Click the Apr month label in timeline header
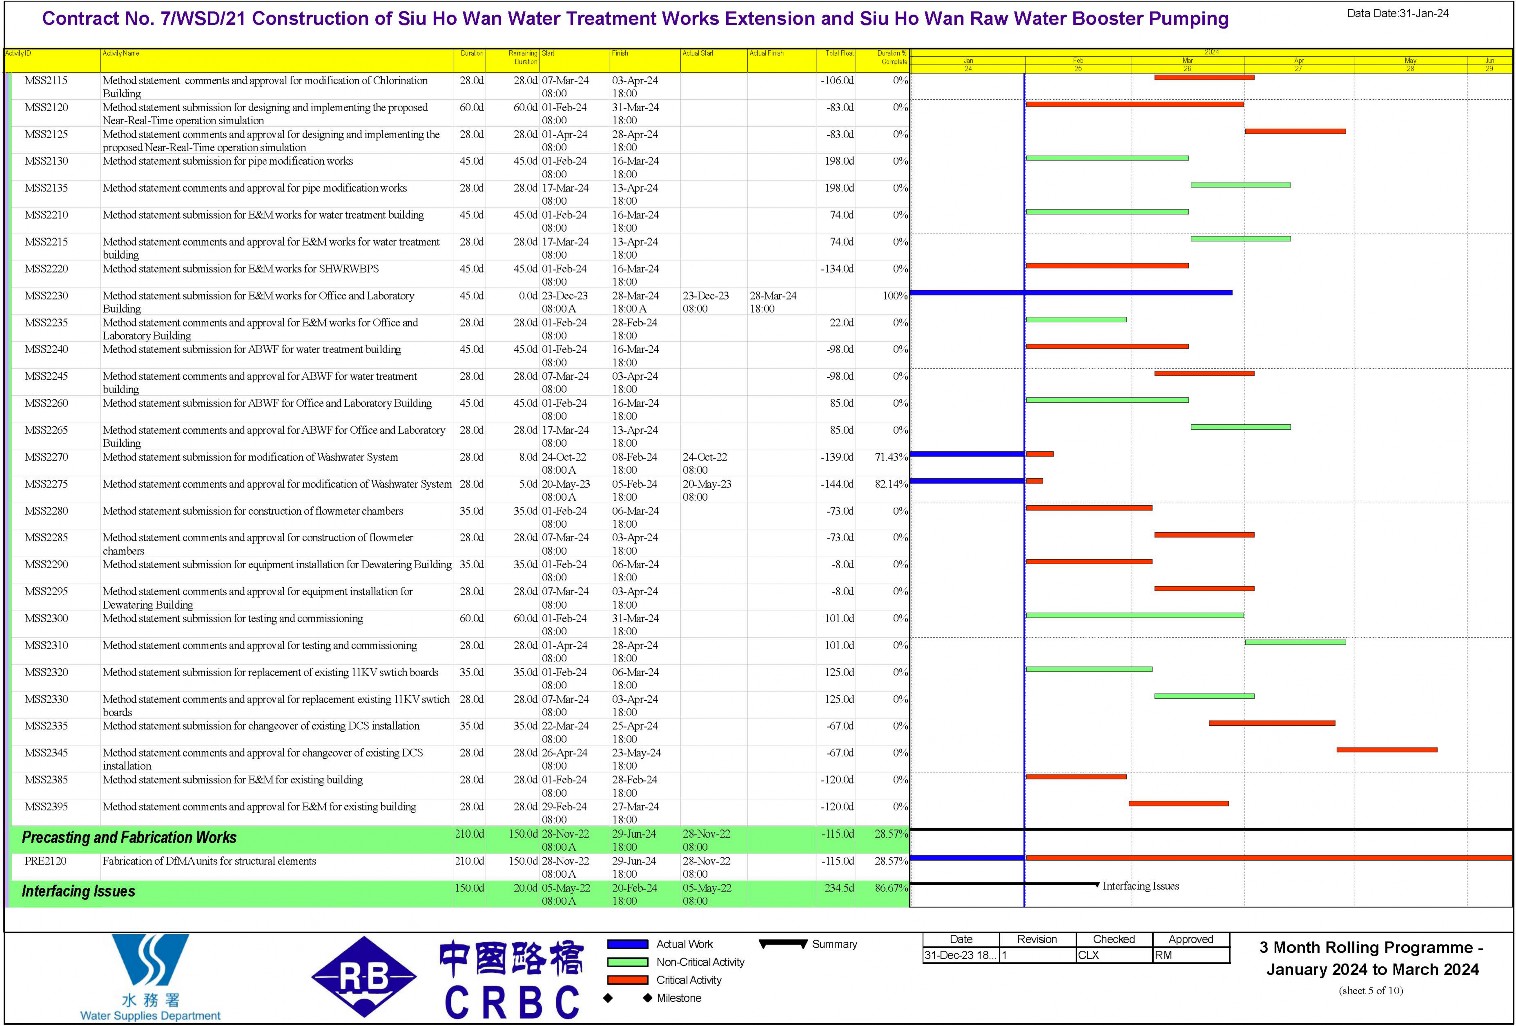Screen dimensions: 1516x1026 tap(1299, 60)
